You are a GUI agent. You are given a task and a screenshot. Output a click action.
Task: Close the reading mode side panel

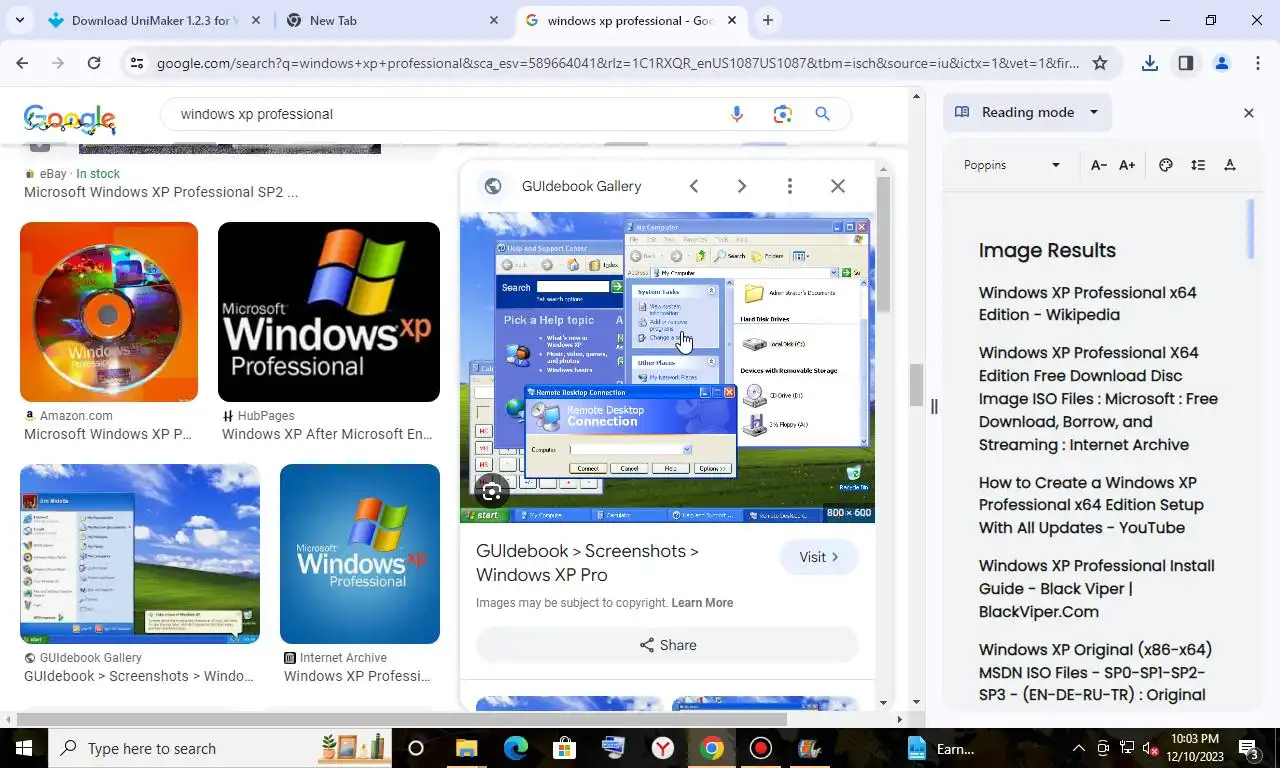1248,113
